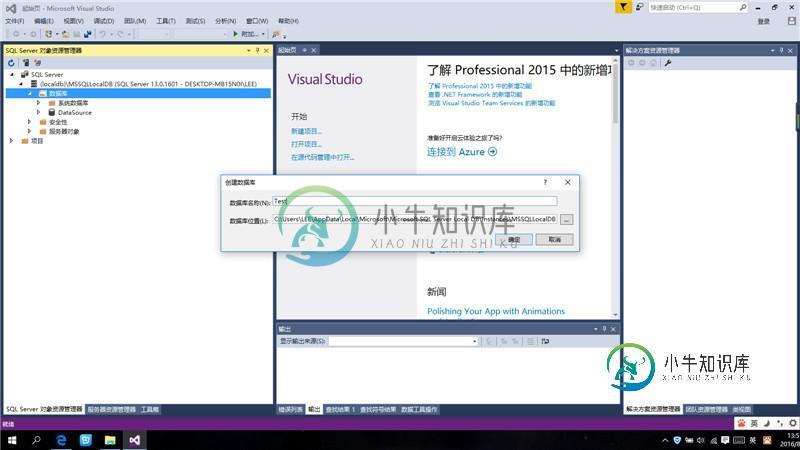Open 帮助(H) menu
Screen dimensions: 800x450
click(288, 21)
